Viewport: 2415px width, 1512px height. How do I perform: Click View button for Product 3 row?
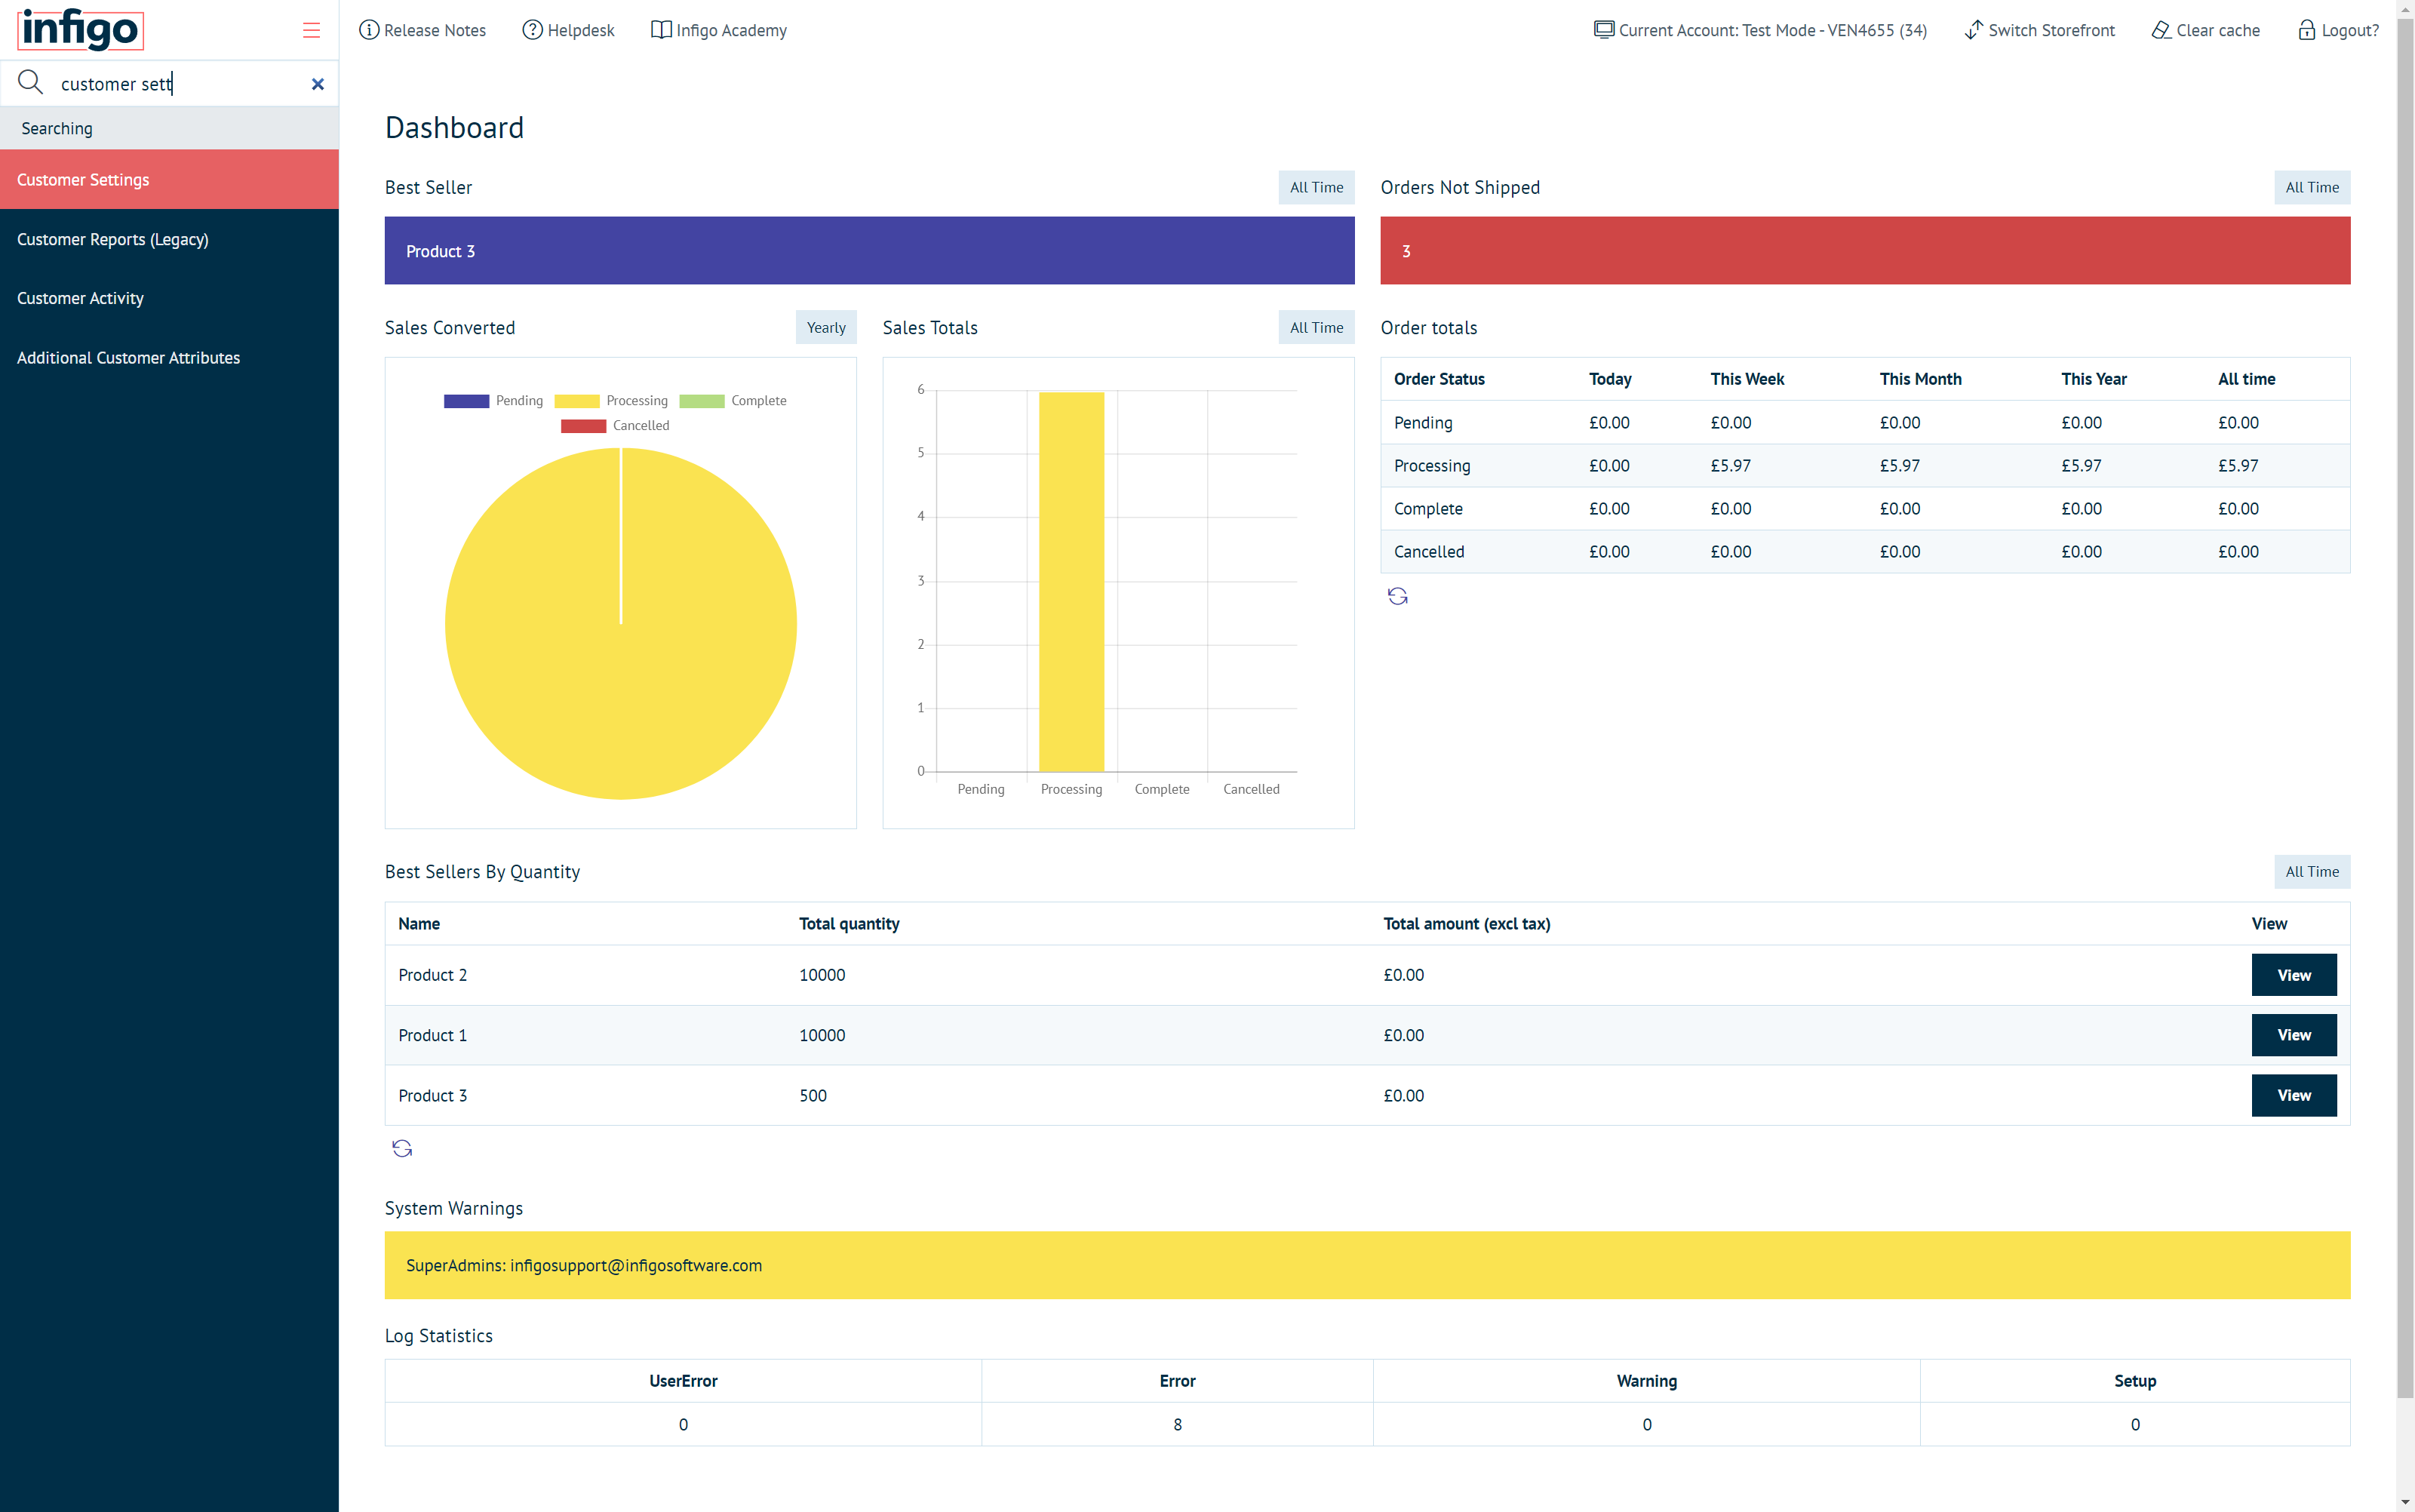click(x=2294, y=1096)
